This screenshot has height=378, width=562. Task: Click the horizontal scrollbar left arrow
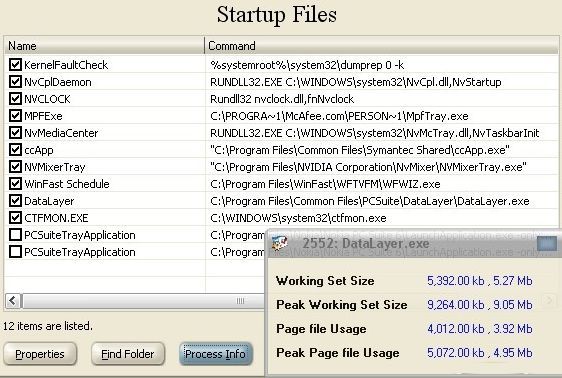13,301
